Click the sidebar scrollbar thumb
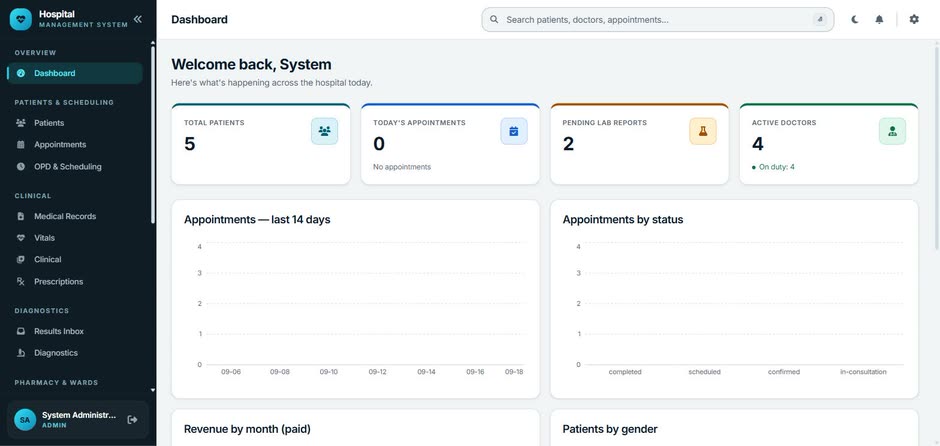 (153, 135)
